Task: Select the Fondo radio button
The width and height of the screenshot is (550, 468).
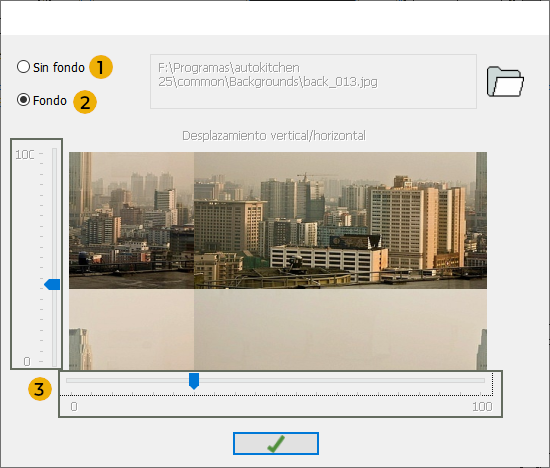Action: (23, 100)
